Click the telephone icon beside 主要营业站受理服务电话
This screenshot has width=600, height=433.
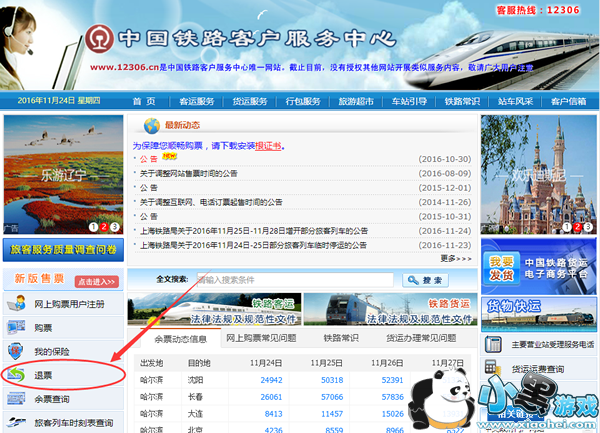[493, 344]
